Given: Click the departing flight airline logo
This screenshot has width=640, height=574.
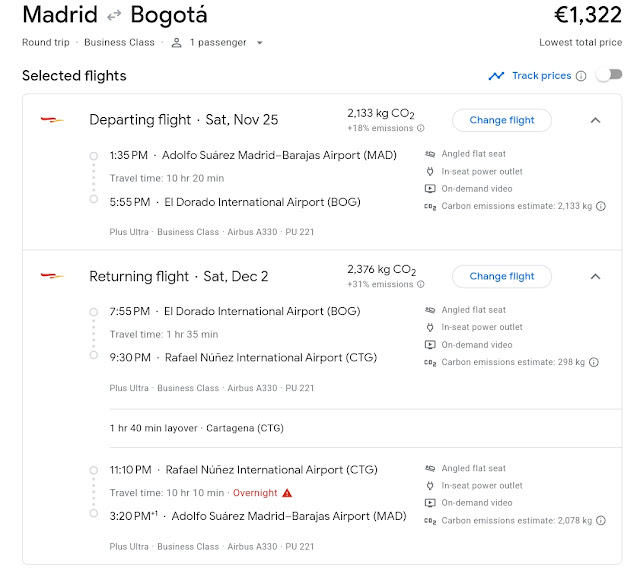Looking at the screenshot, I should 51,120.
